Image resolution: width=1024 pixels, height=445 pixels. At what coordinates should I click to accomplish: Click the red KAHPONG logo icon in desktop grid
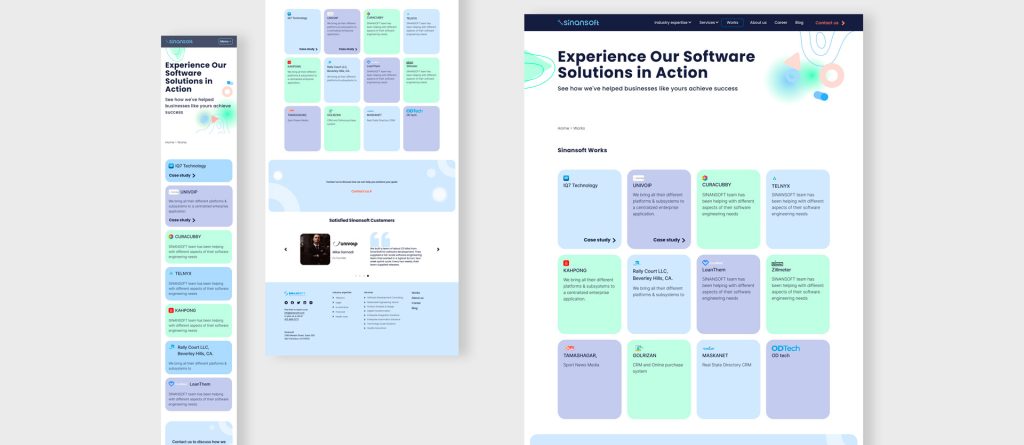click(565, 262)
